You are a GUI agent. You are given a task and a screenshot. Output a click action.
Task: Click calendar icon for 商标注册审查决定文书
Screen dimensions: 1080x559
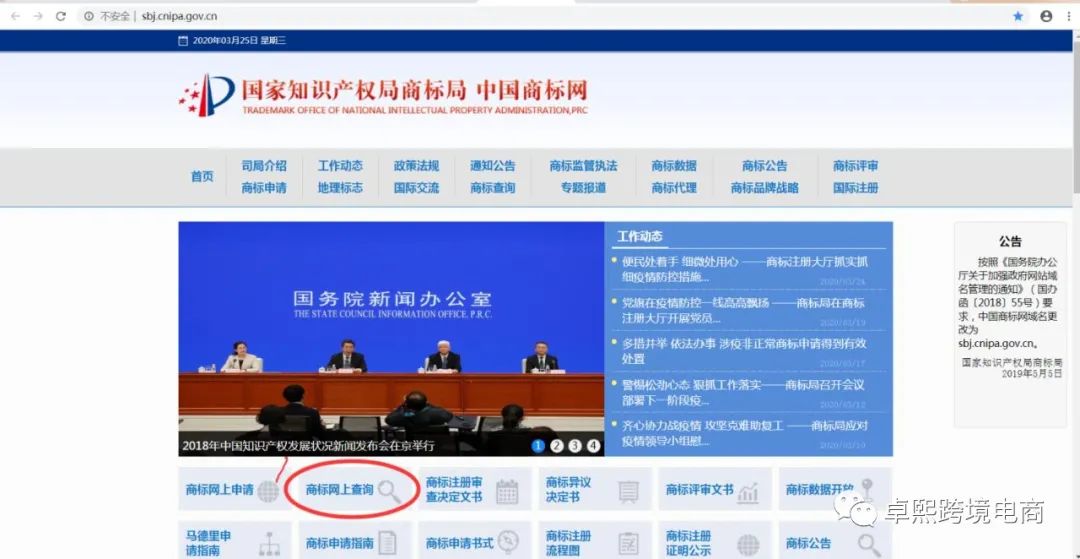tap(507, 491)
